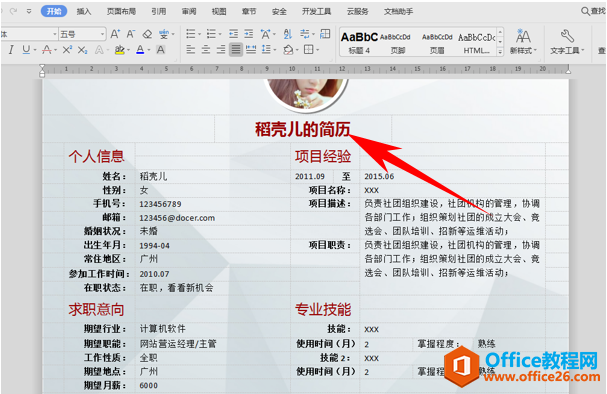This screenshot has width=607, height=394.
Task: Apply blue font color
Action: click(140, 50)
